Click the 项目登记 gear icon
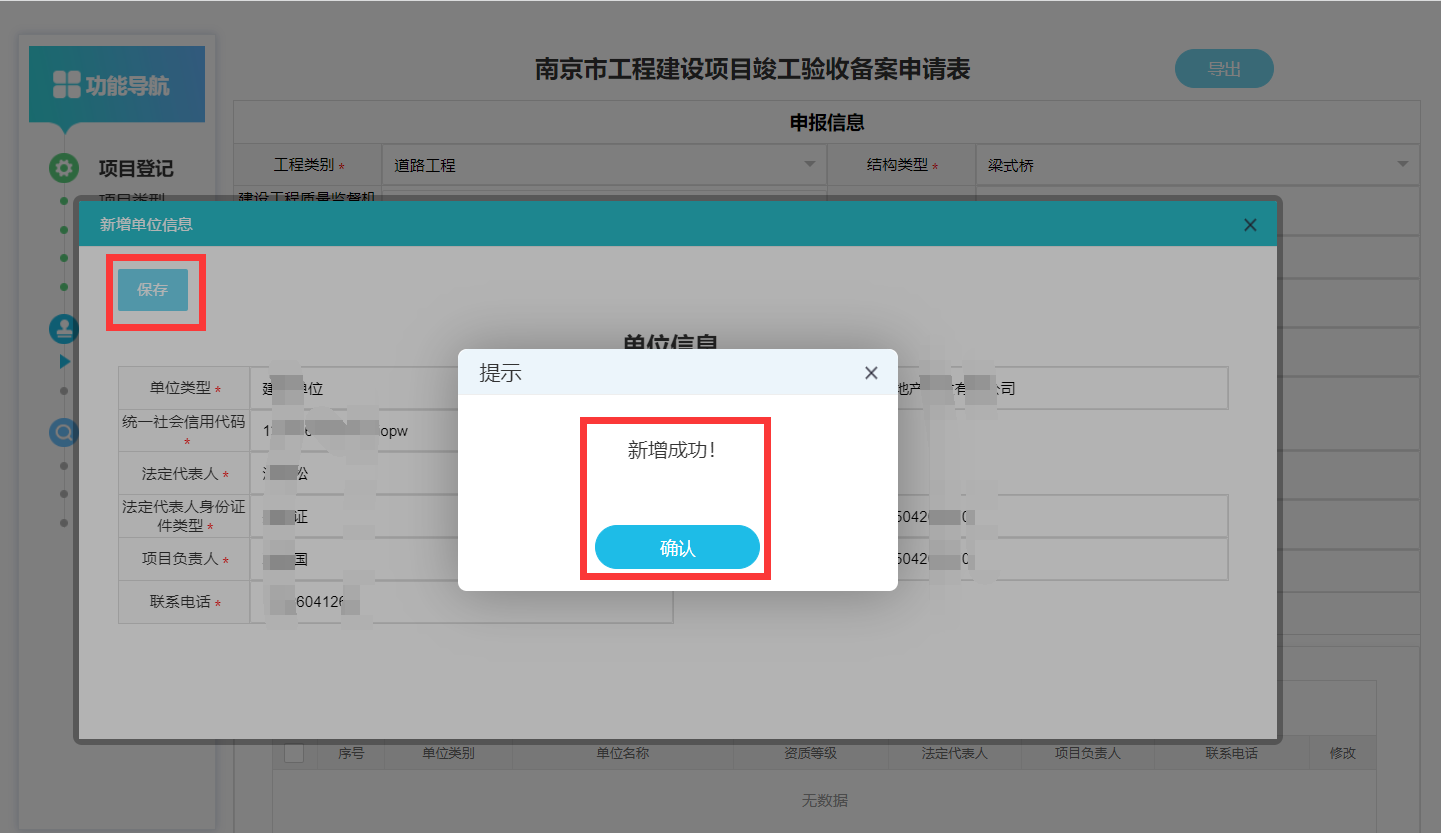This screenshot has height=833, width=1441. [x=64, y=168]
